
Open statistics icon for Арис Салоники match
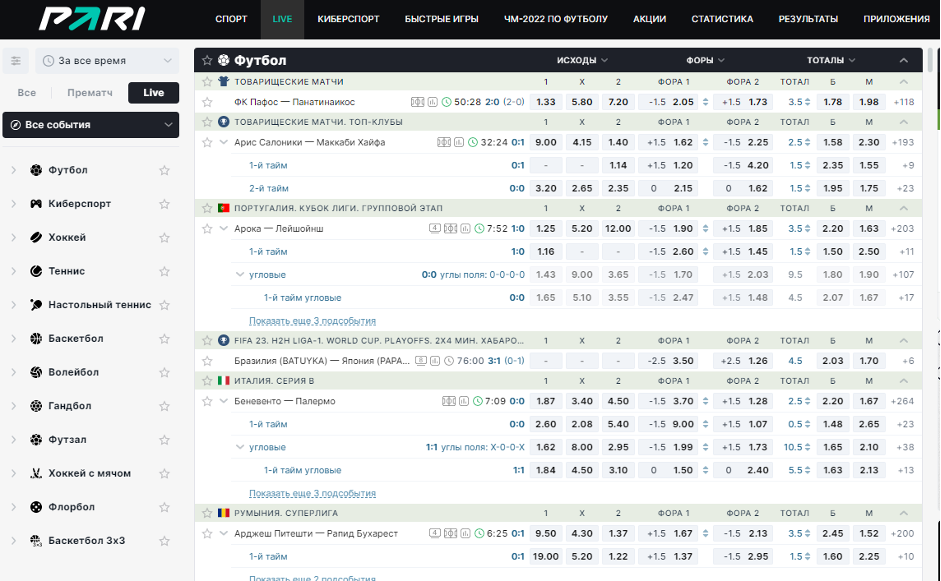458,142
